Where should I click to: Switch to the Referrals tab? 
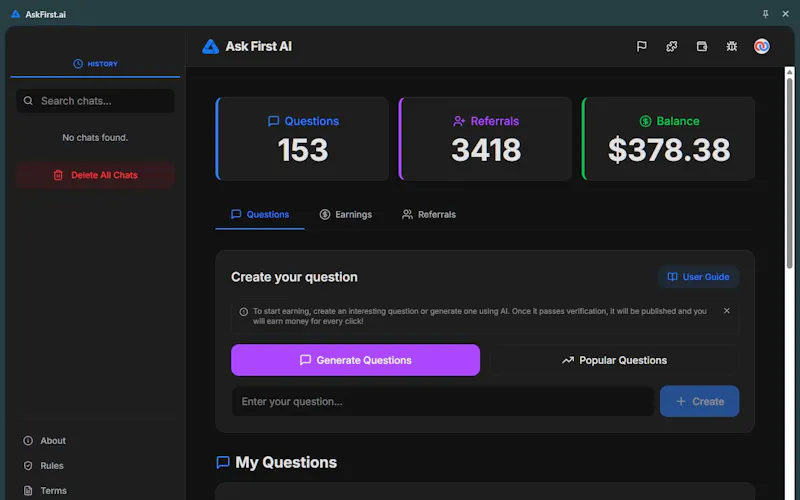click(x=429, y=214)
